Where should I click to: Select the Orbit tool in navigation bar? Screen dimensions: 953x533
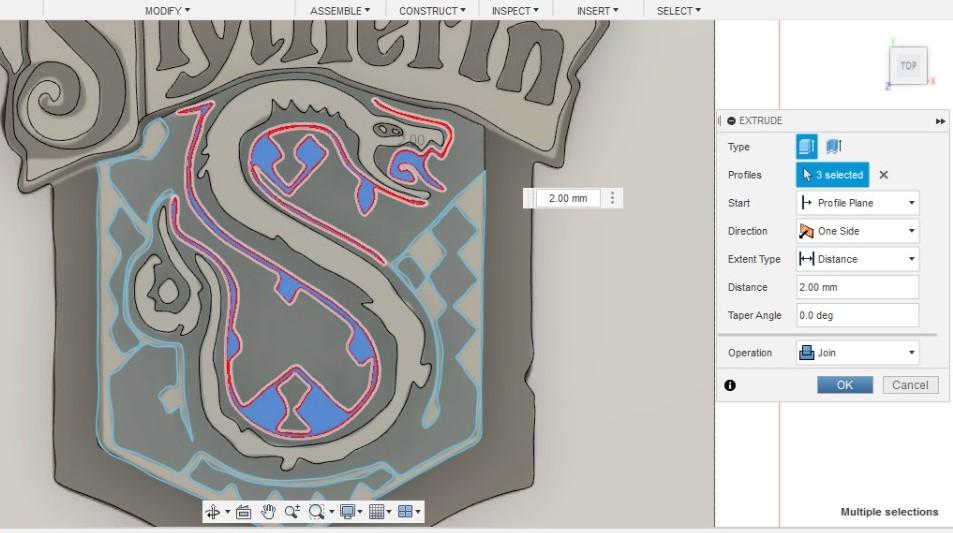click(x=213, y=512)
